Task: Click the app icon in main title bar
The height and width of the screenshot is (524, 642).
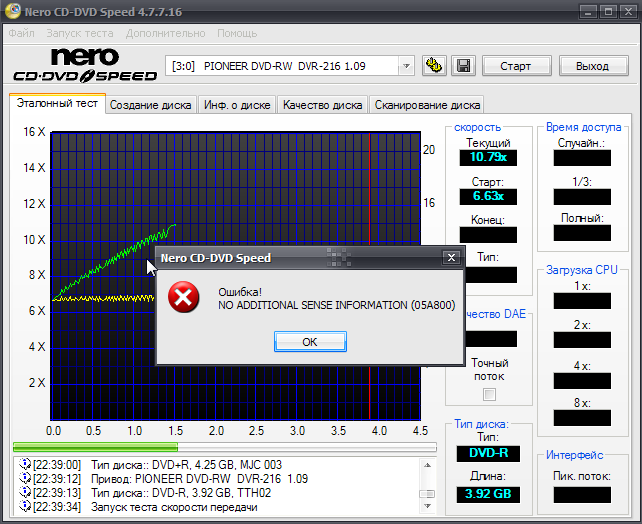Action: coord(11,13)
